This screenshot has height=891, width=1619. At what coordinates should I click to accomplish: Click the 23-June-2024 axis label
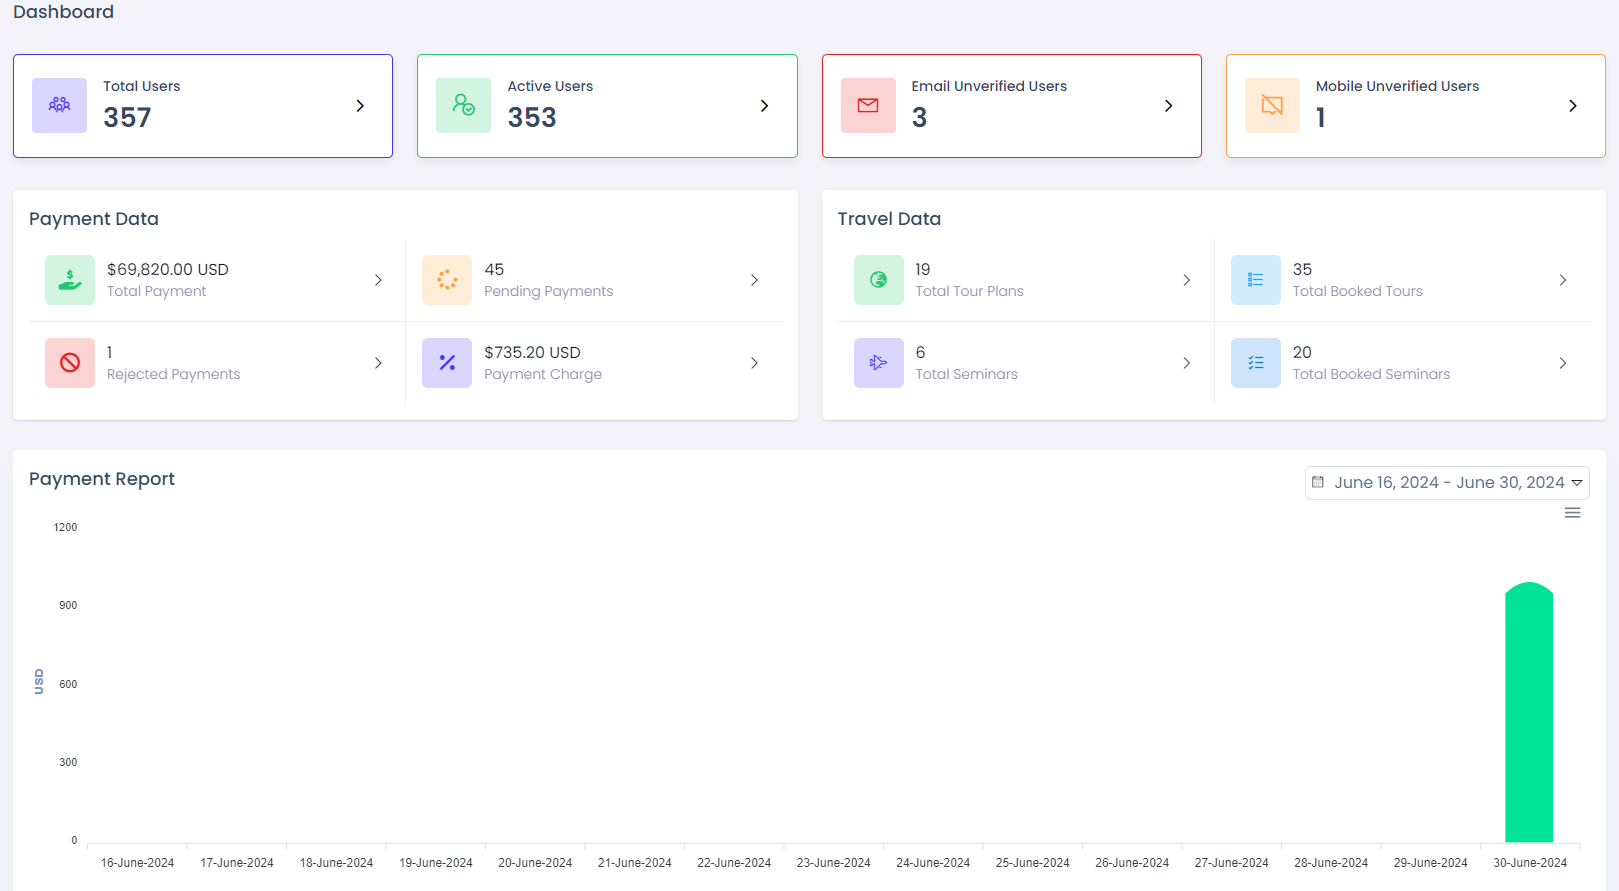coord(834,863)
